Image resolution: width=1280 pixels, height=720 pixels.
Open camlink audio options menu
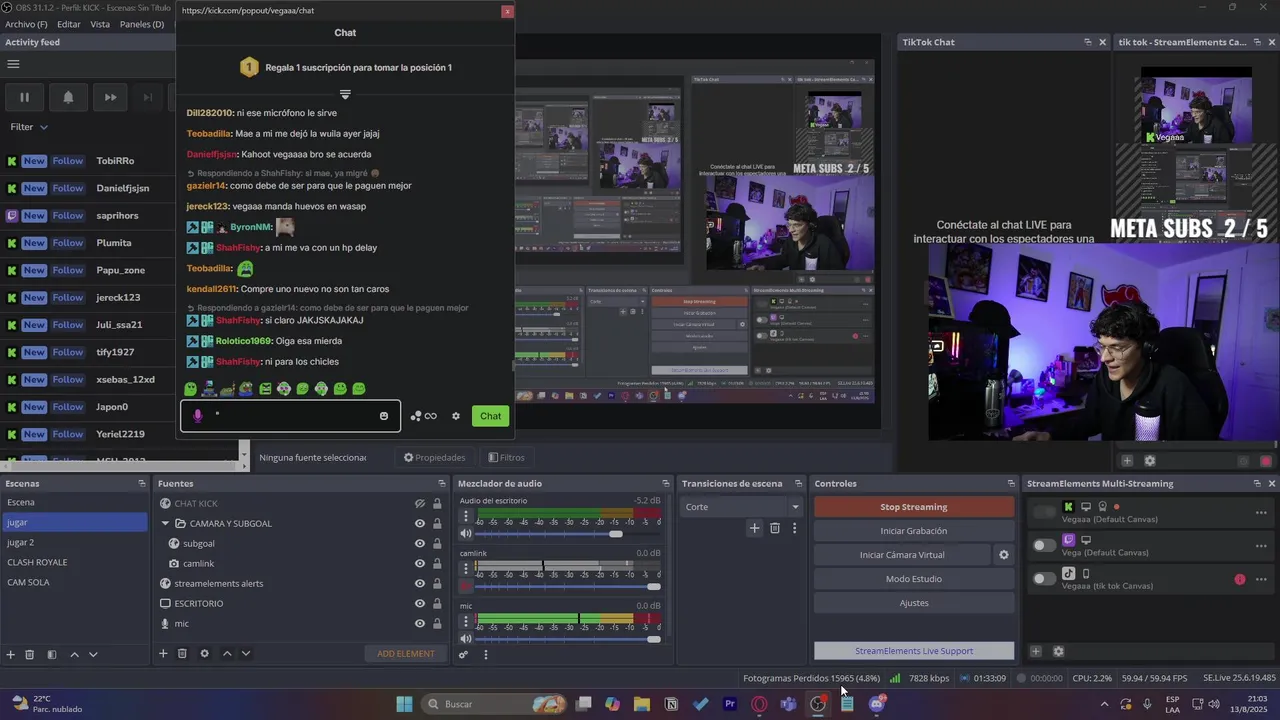tap(465, 570)
